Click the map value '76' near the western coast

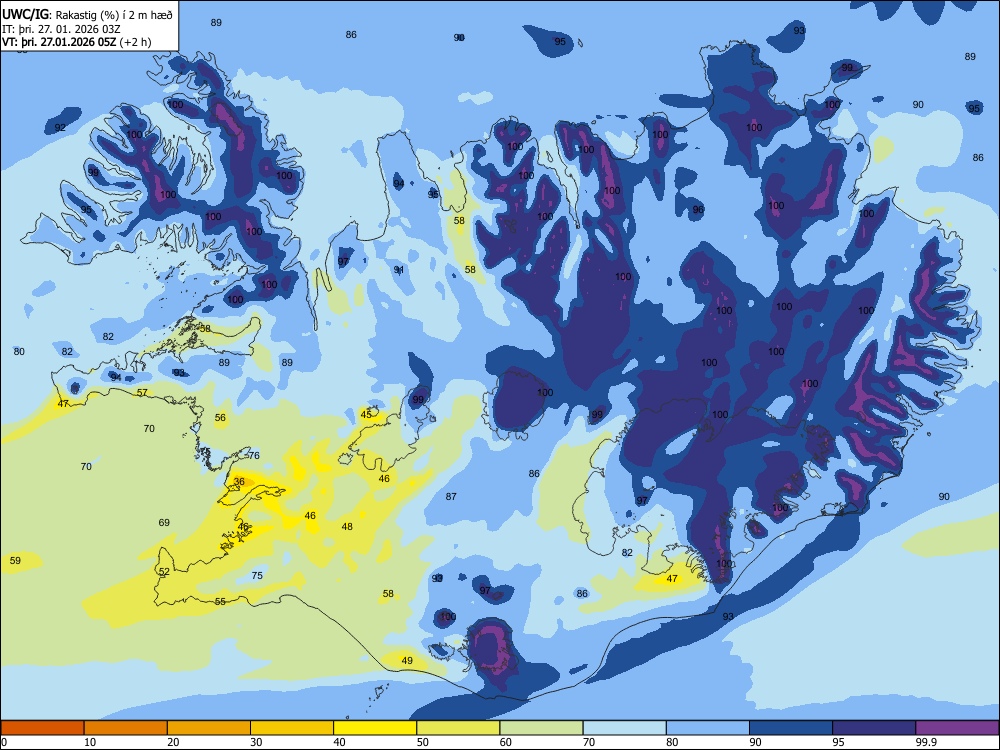pyautogui.click(x=254, y=455)
